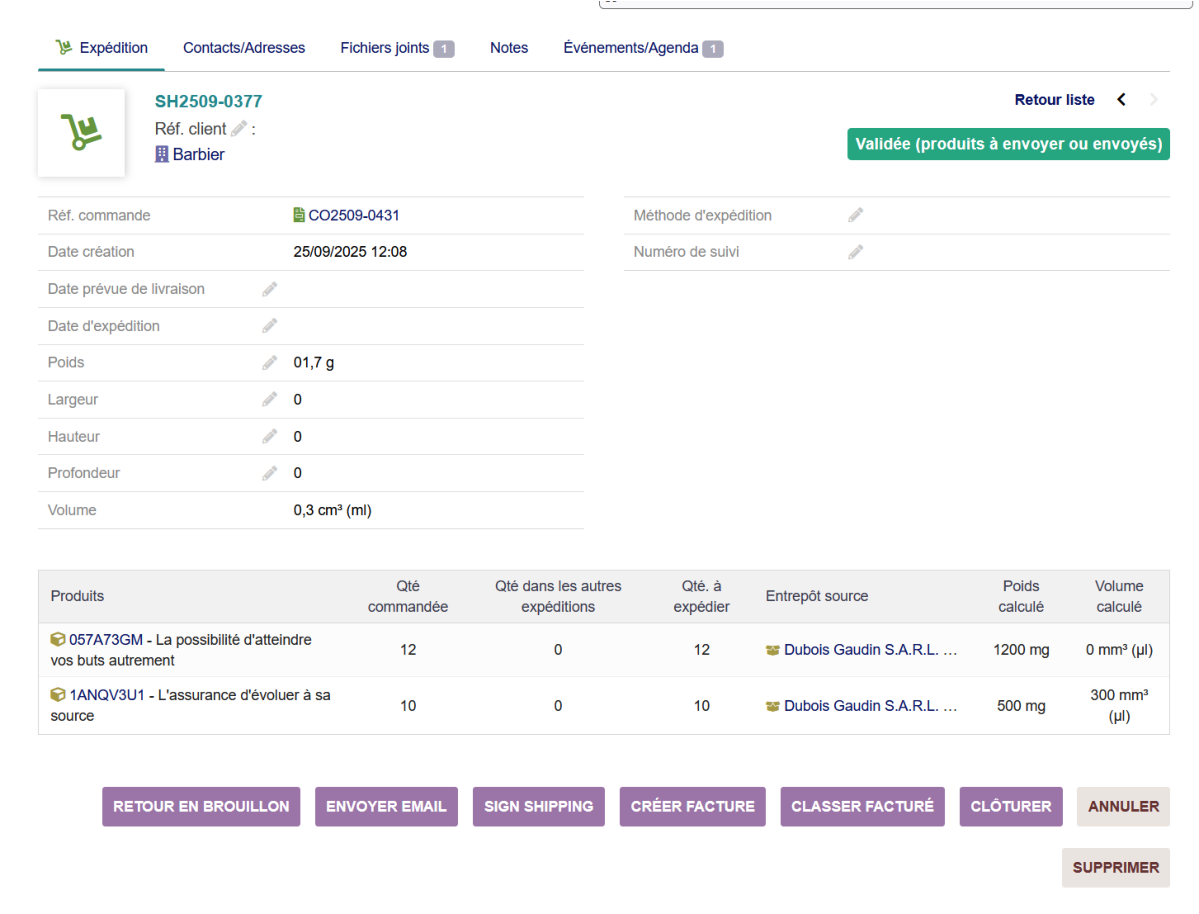The width and height of the screenshot is (1199, 914).
Task: Edit Numéro de suivi pencil icon
Action: [856, 252]
